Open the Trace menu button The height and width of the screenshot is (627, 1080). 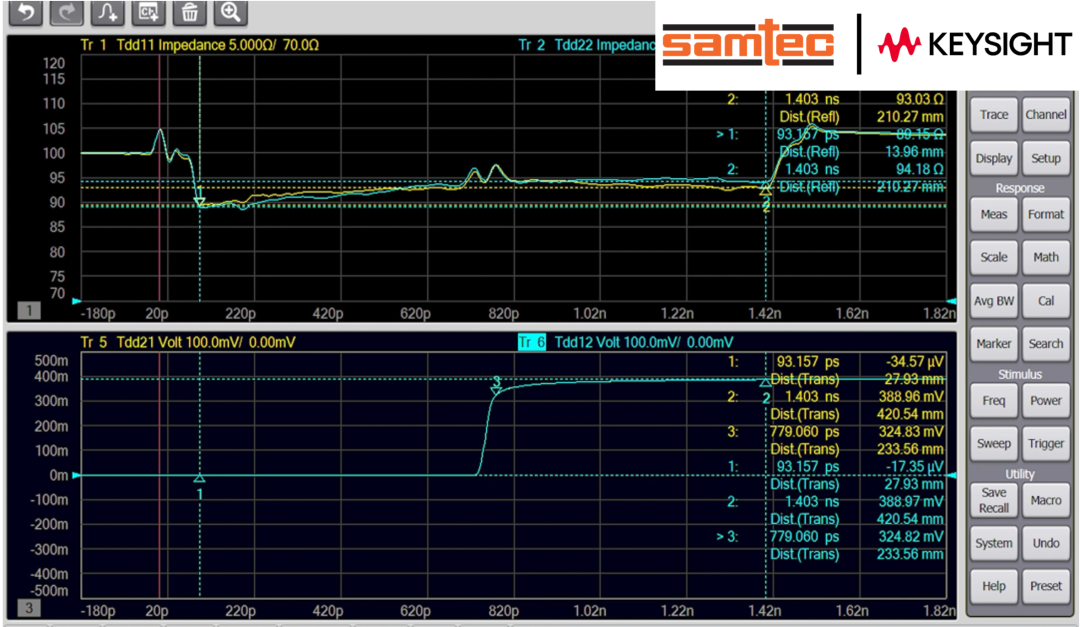(x=994, y=114)
